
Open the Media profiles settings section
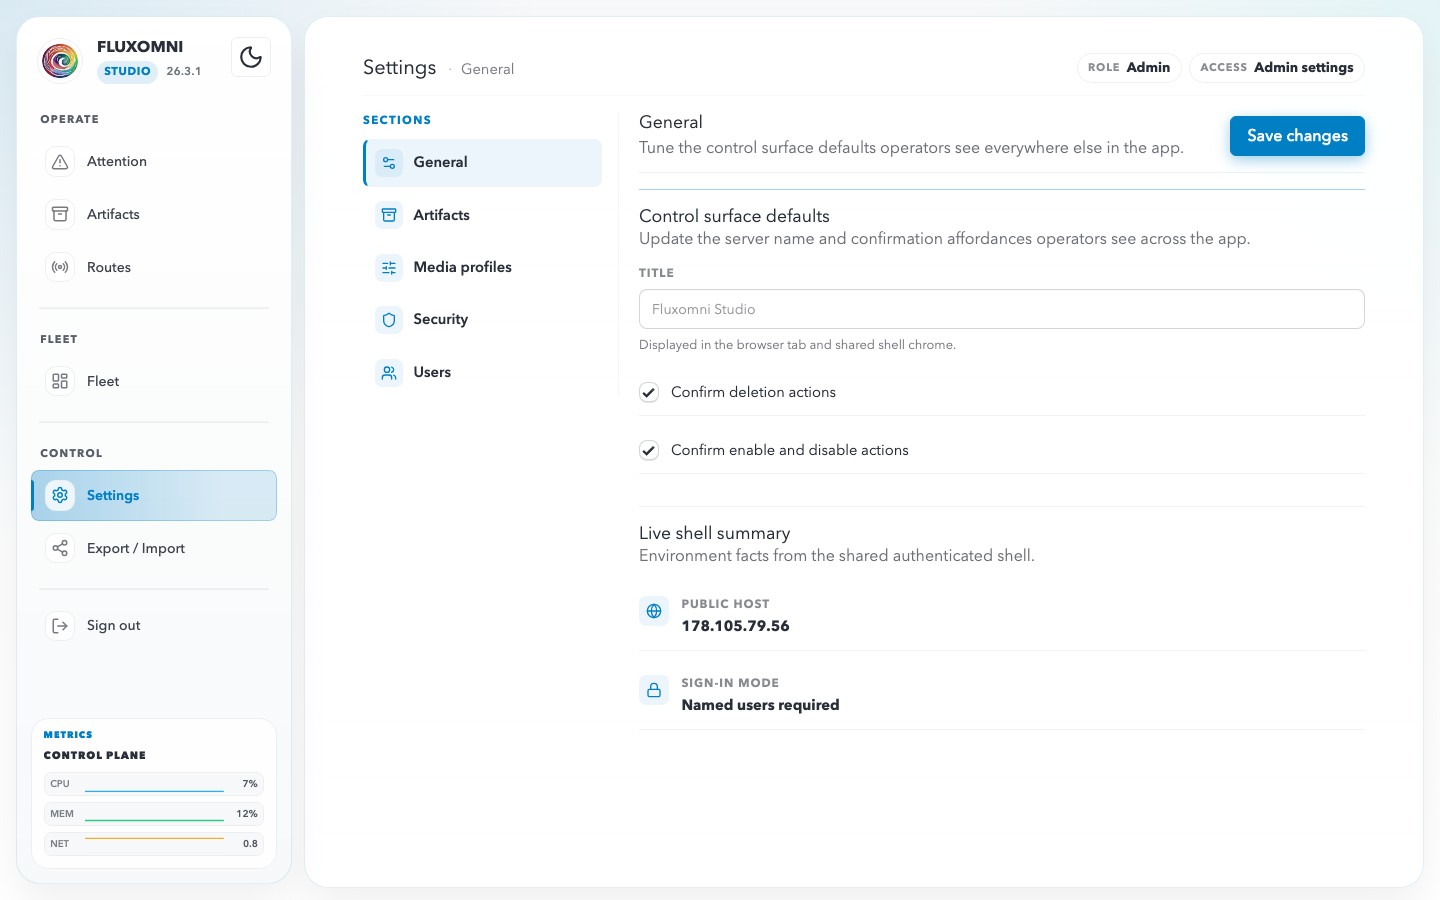[483, 268]
